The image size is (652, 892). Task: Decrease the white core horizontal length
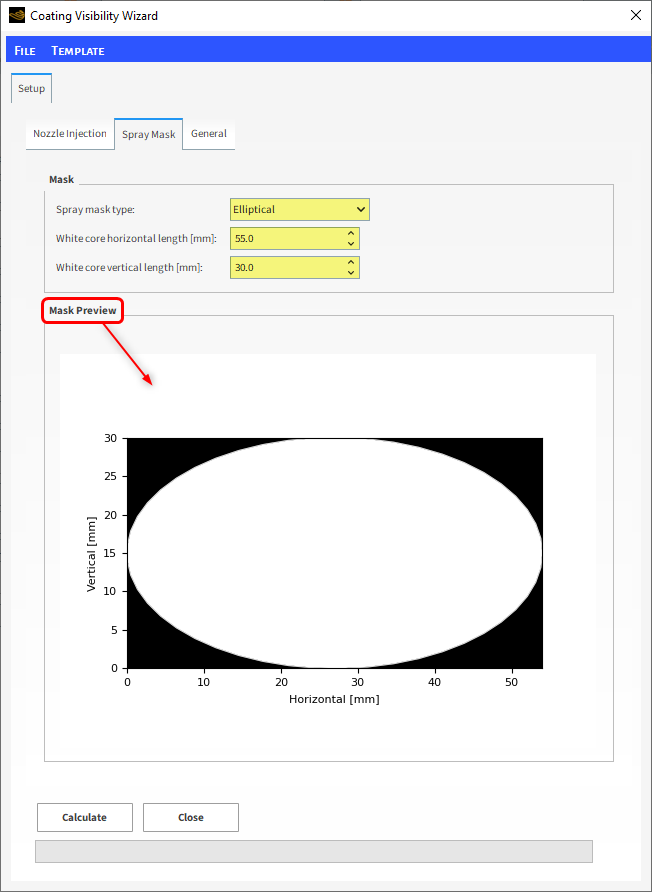(x=351, y=244)
